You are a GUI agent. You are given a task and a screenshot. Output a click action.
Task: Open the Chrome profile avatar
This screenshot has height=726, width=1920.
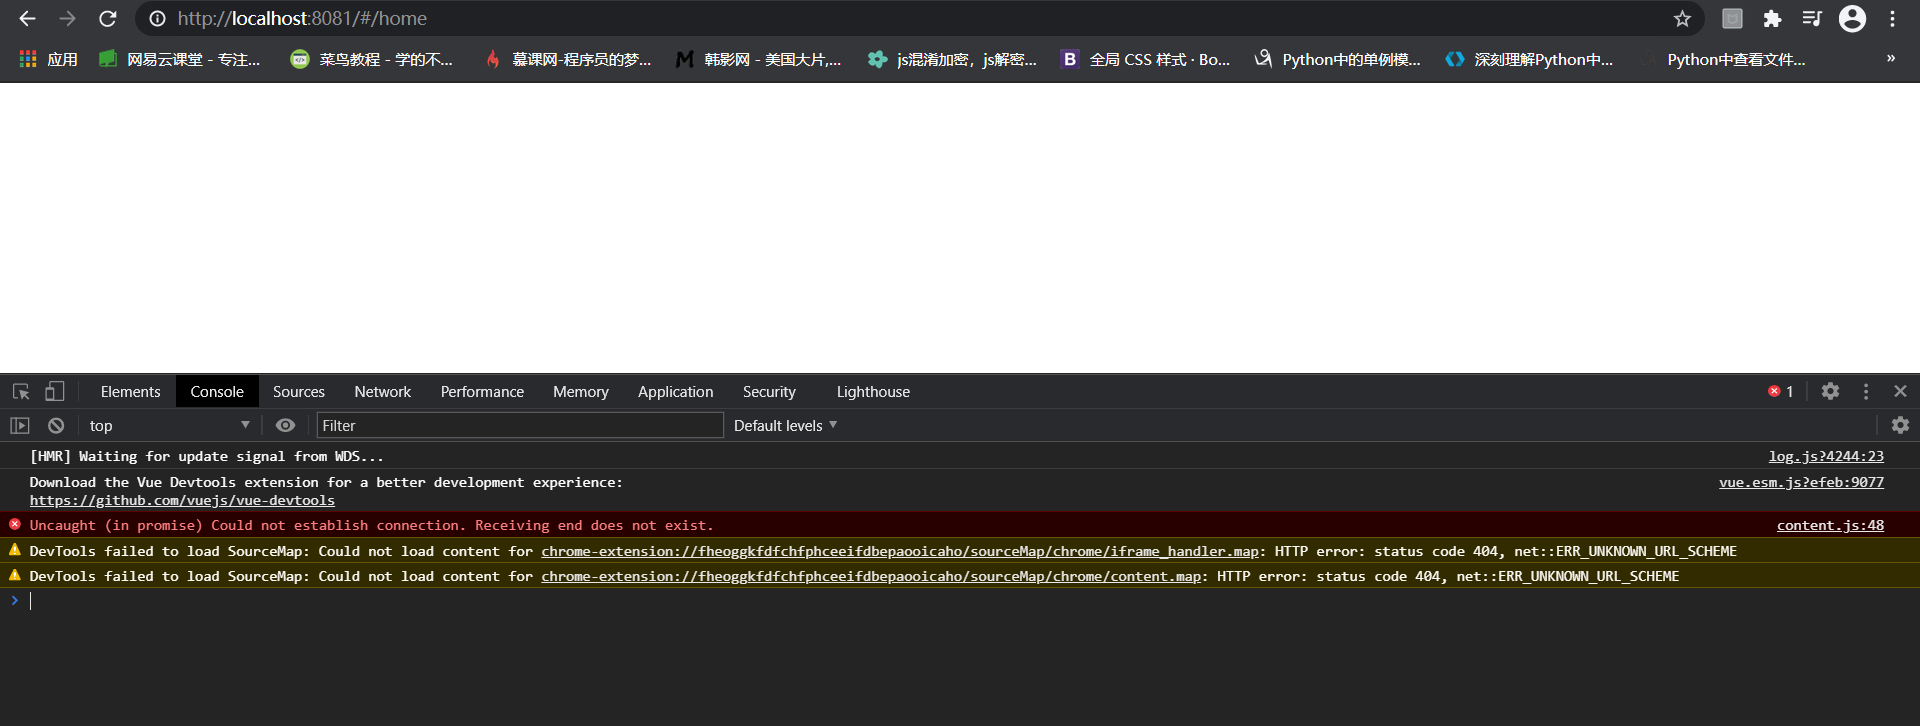(1852, 18)
